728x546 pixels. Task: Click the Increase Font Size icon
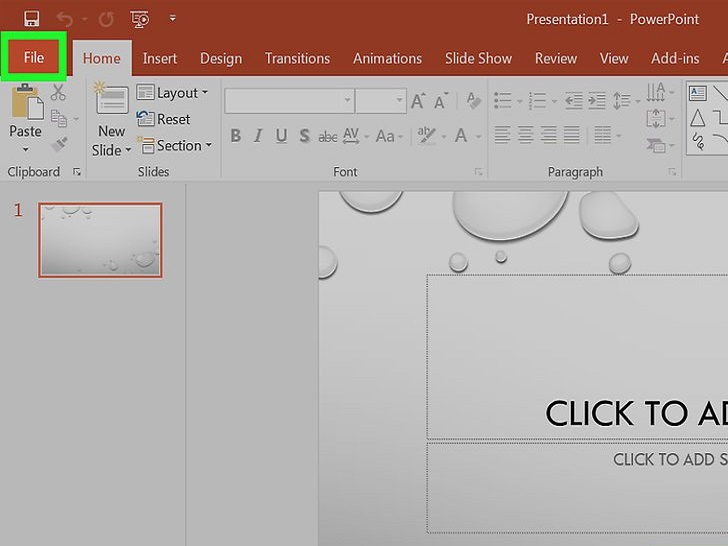pyautogui.click(x=419, y=101)
